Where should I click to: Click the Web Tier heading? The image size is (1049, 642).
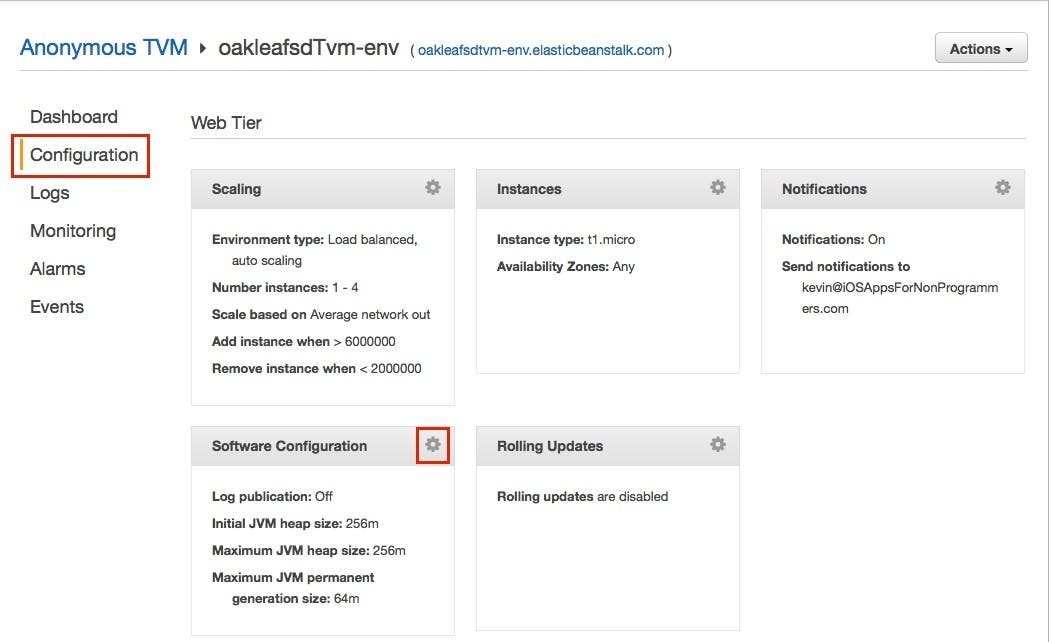tap(226, 123)
